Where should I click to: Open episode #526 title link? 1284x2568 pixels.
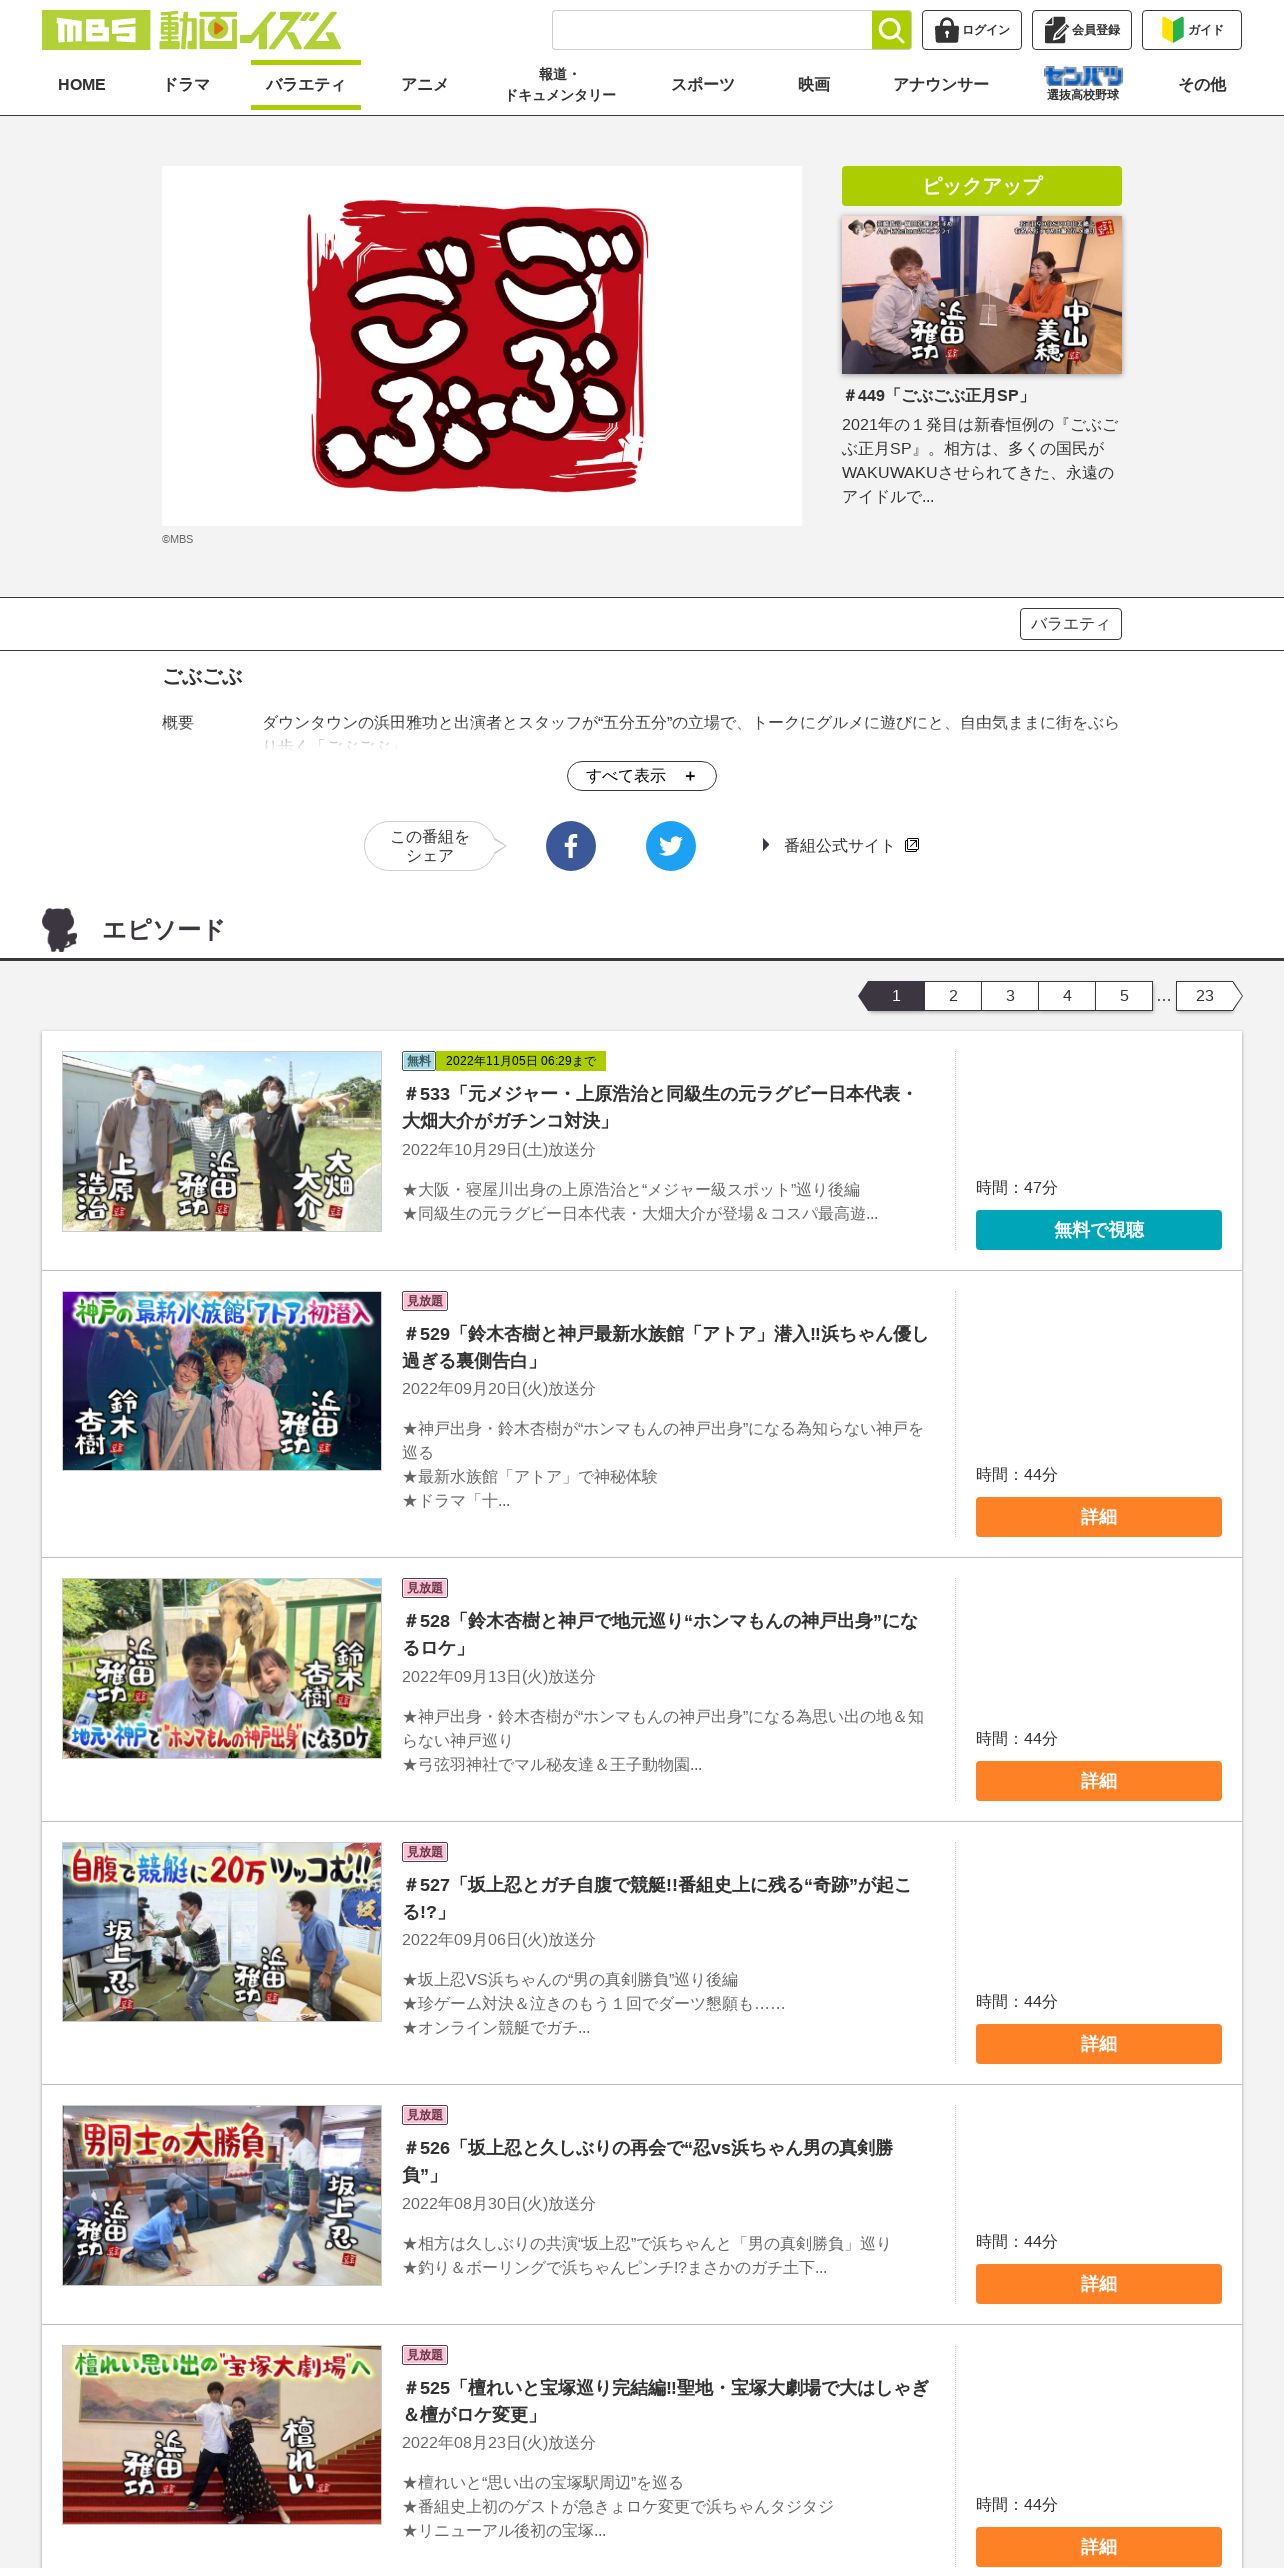click(x=648, y=2161)
